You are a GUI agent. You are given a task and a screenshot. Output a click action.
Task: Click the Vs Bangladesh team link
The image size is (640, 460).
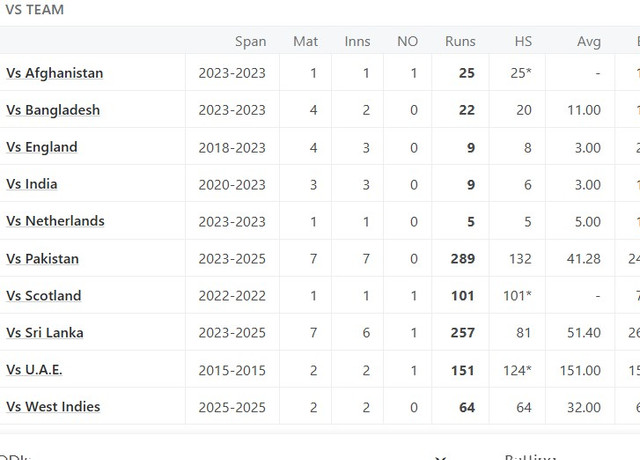click(53, 110)
